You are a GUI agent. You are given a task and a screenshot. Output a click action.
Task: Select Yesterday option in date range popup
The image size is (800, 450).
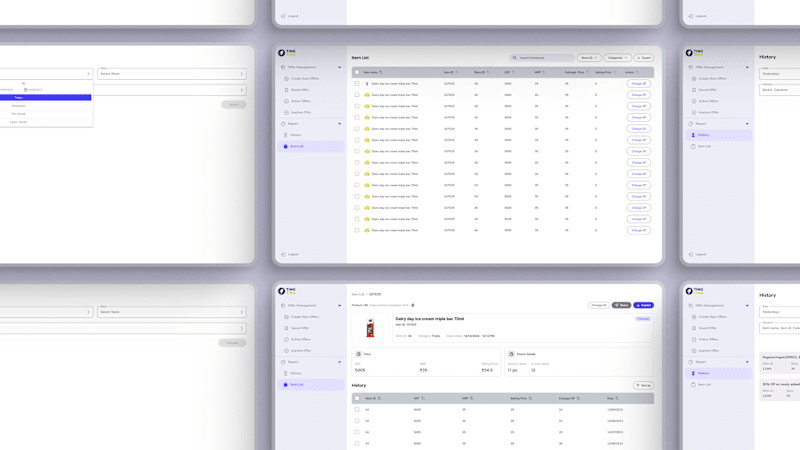click(x=45, y=106)
